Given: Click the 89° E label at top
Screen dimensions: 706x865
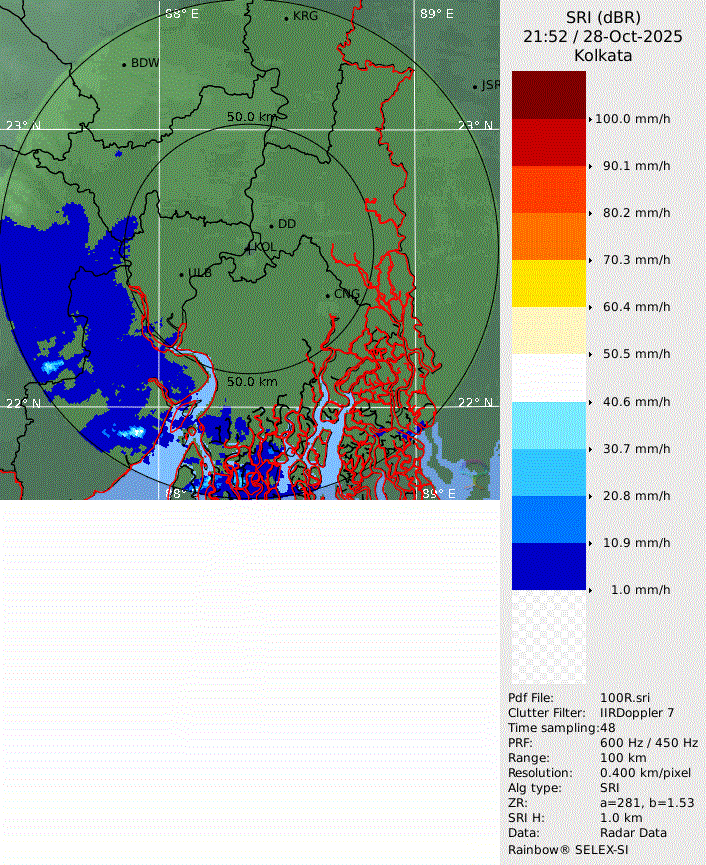Looking at the screenshot, I should tap(436, 14).
